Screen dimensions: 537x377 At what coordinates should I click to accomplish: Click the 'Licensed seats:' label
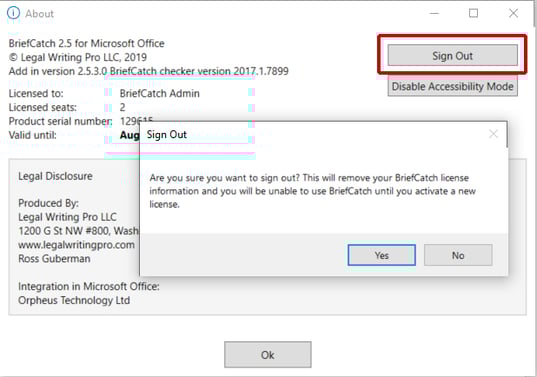tap(43, 108)
